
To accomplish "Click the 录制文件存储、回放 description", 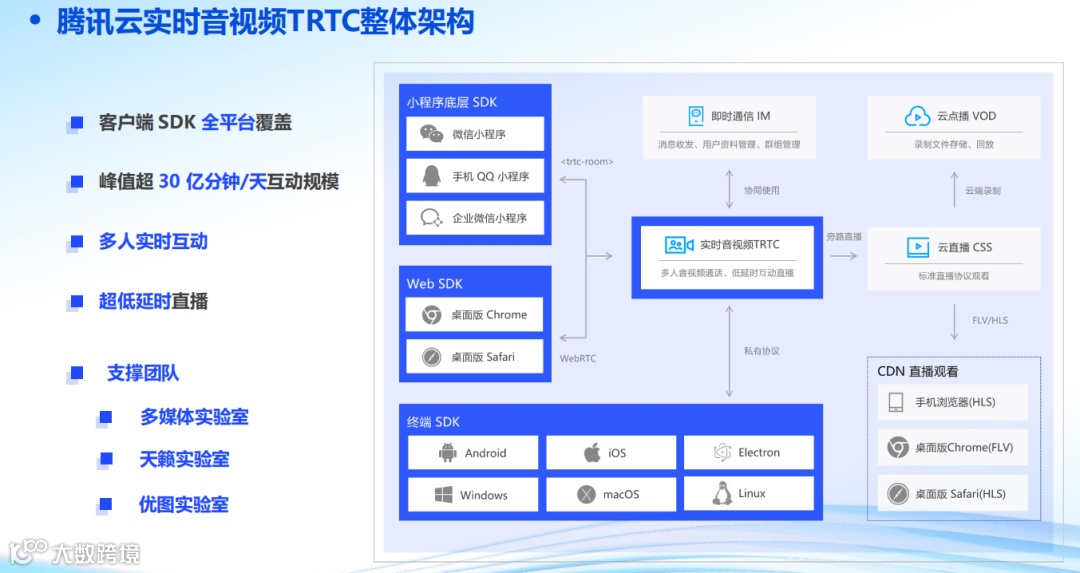I will tap(953, 144).
